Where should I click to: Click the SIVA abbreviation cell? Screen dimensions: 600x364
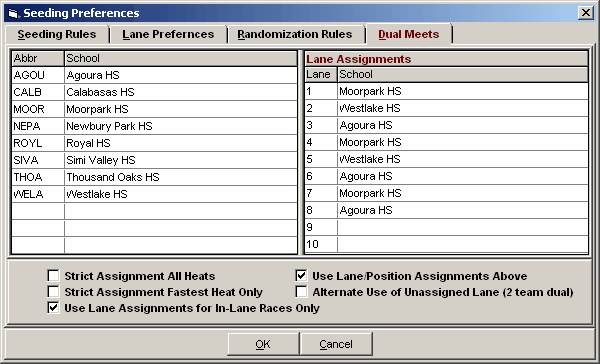(38, 160)
